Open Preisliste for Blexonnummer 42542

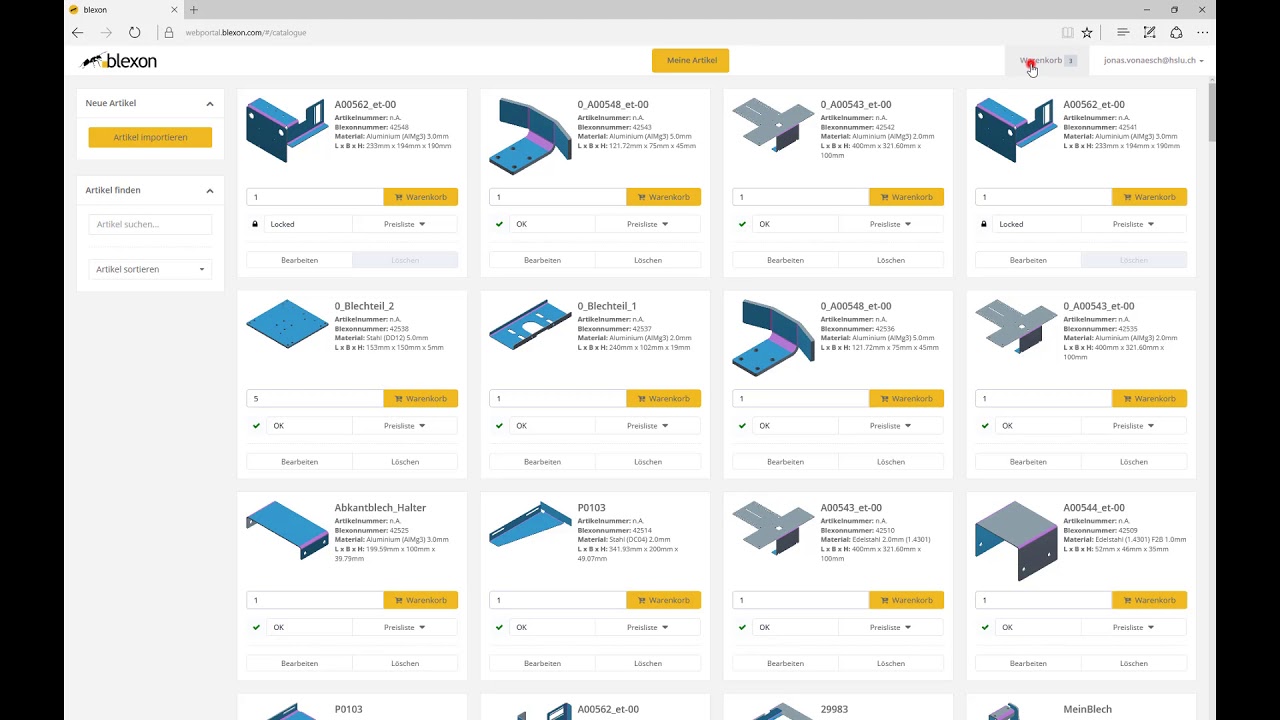tap(891, 224)
